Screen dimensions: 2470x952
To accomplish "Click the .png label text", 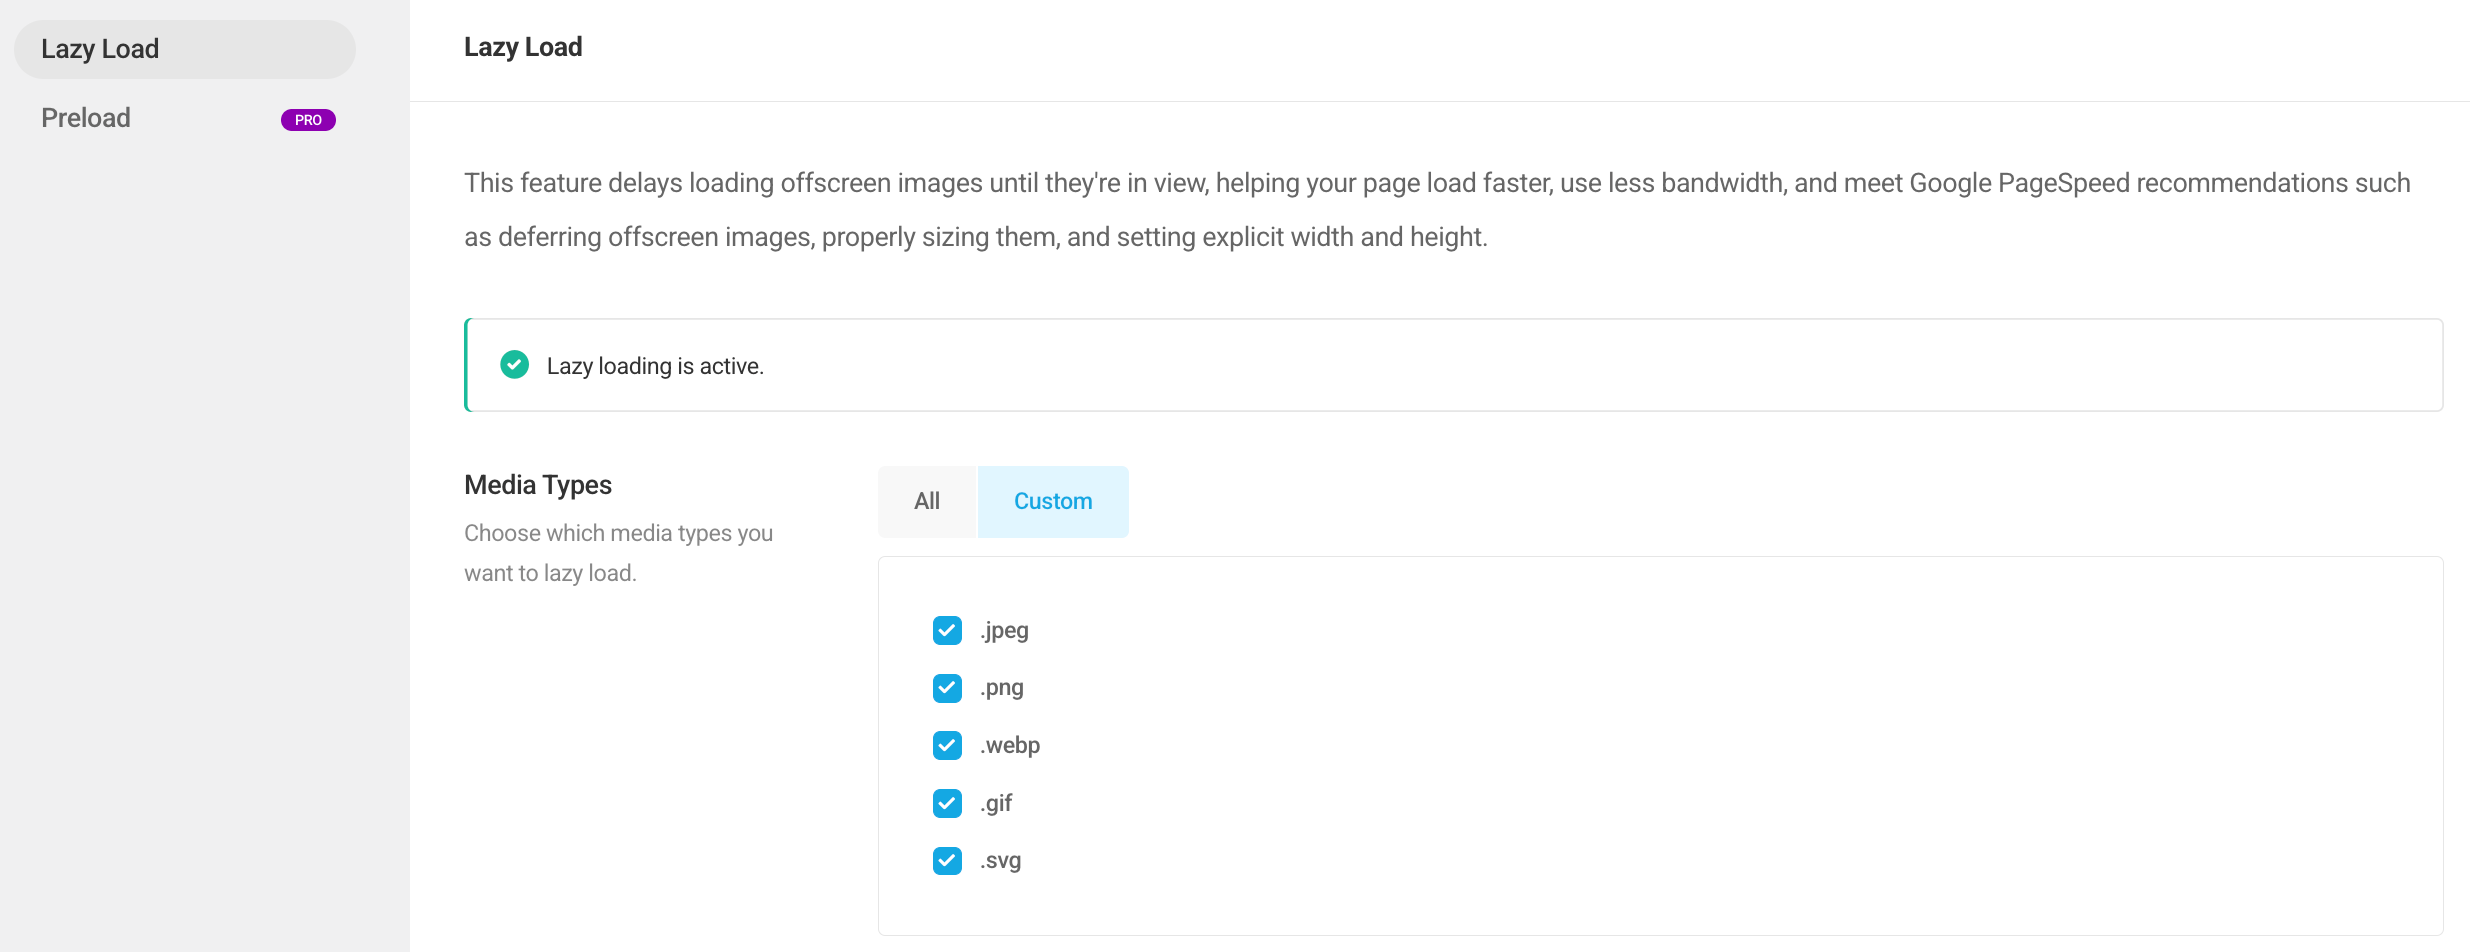I will coord(1002,688).
